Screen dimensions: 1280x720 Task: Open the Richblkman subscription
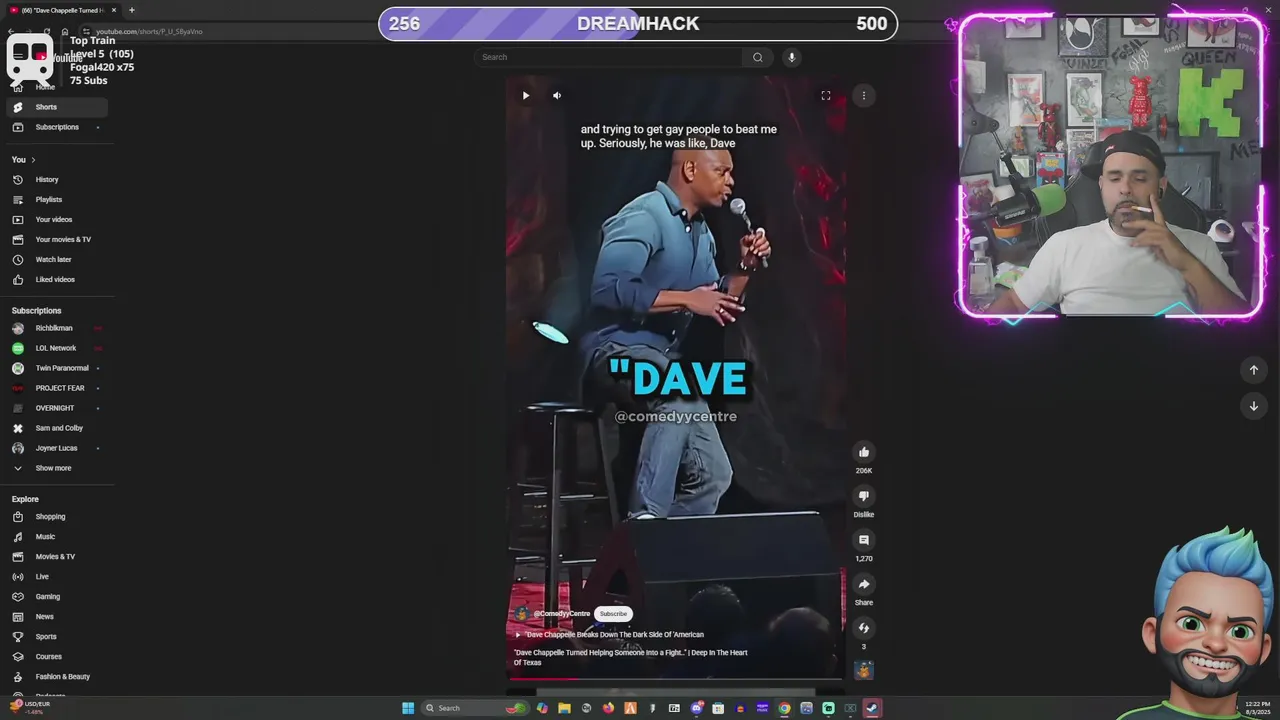56,328
